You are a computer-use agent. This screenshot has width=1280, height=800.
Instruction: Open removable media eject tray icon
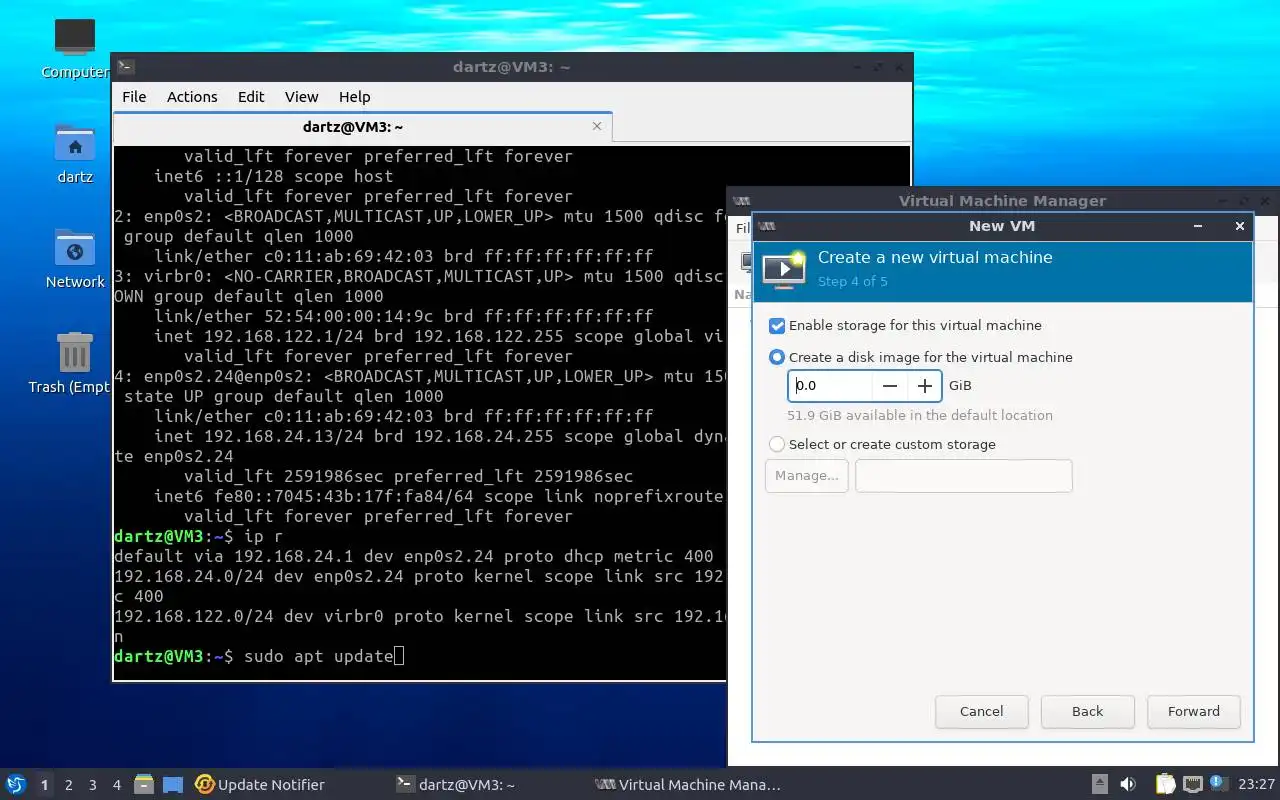point(1099,784)
